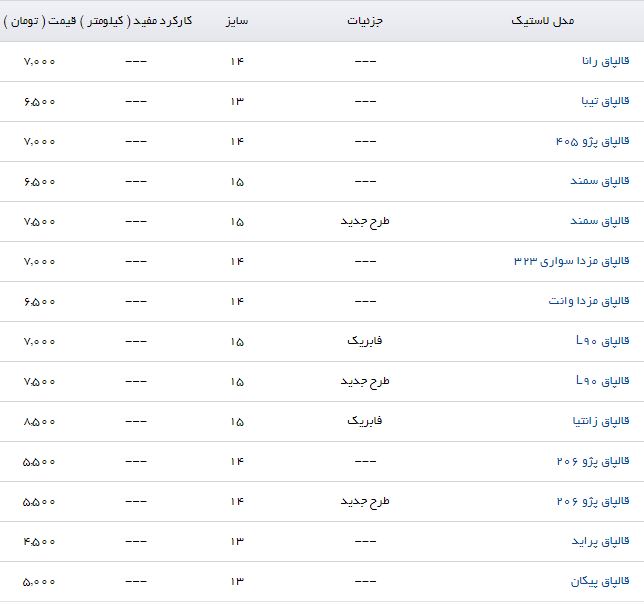Viewport: 644px width, 604px height.
Task: Select size ۱۴ in the مزدا وانت row
Action: pos(237,302)
